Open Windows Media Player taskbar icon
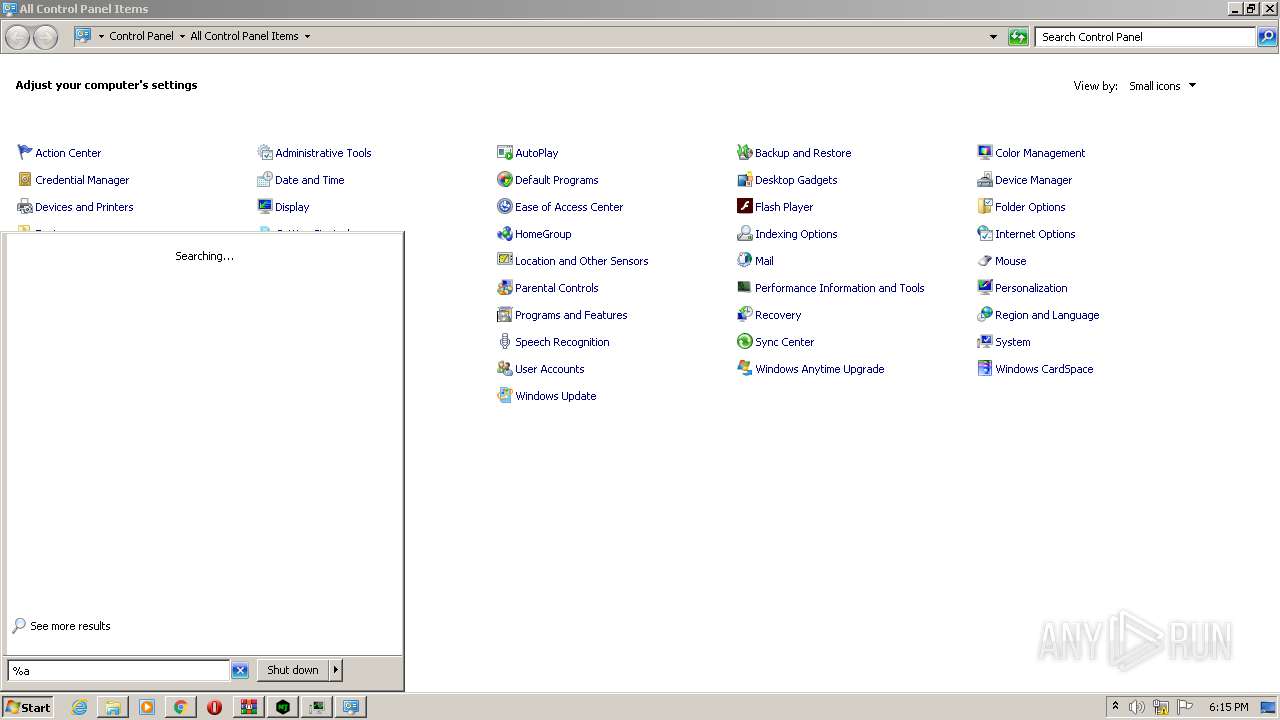Viewport: 1280px width, 720px height. [147, 707]
